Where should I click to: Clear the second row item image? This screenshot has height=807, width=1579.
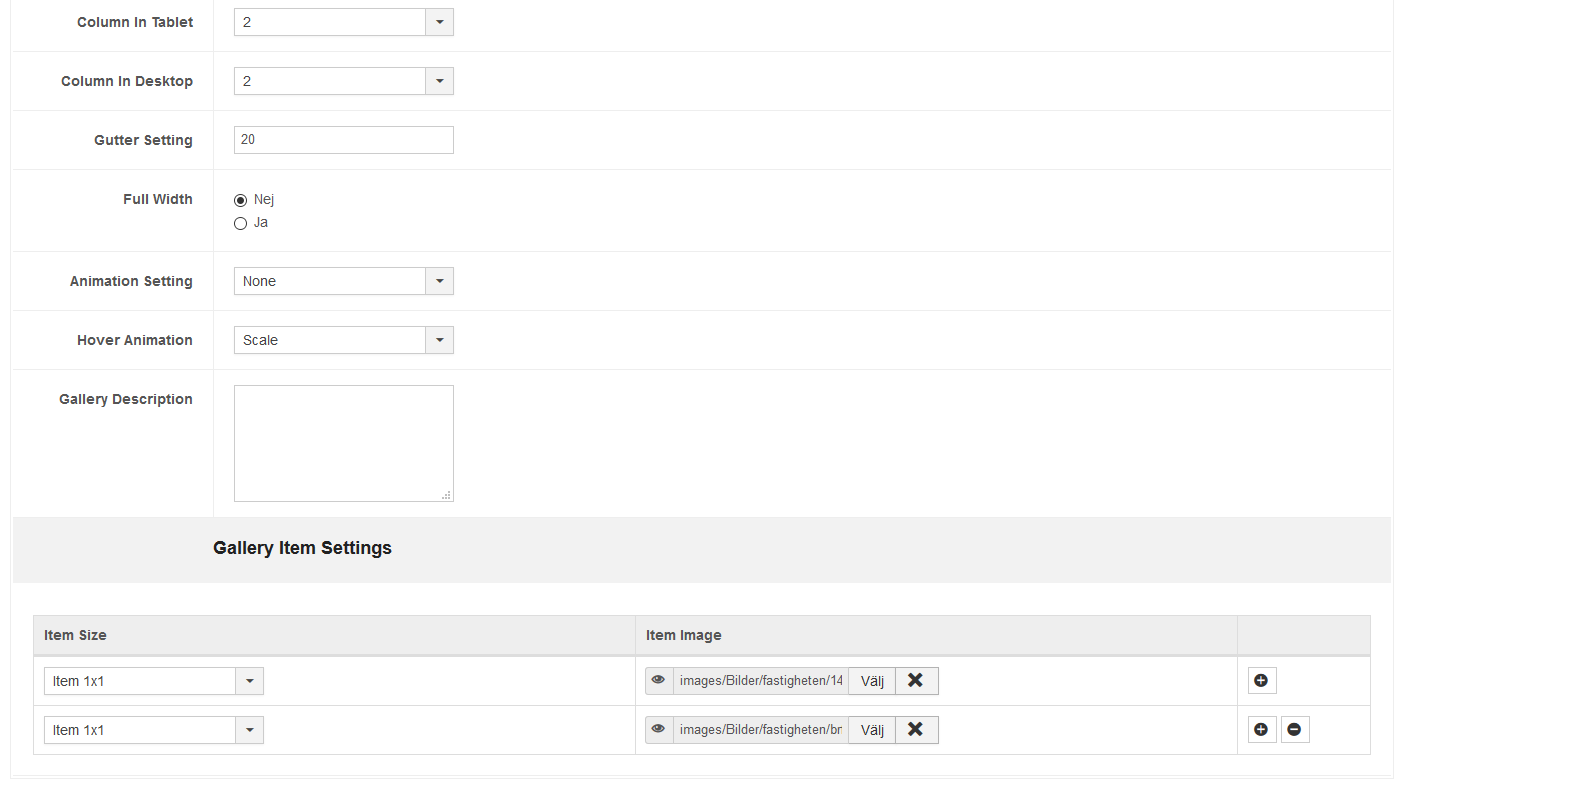click(x=916, y=730)
